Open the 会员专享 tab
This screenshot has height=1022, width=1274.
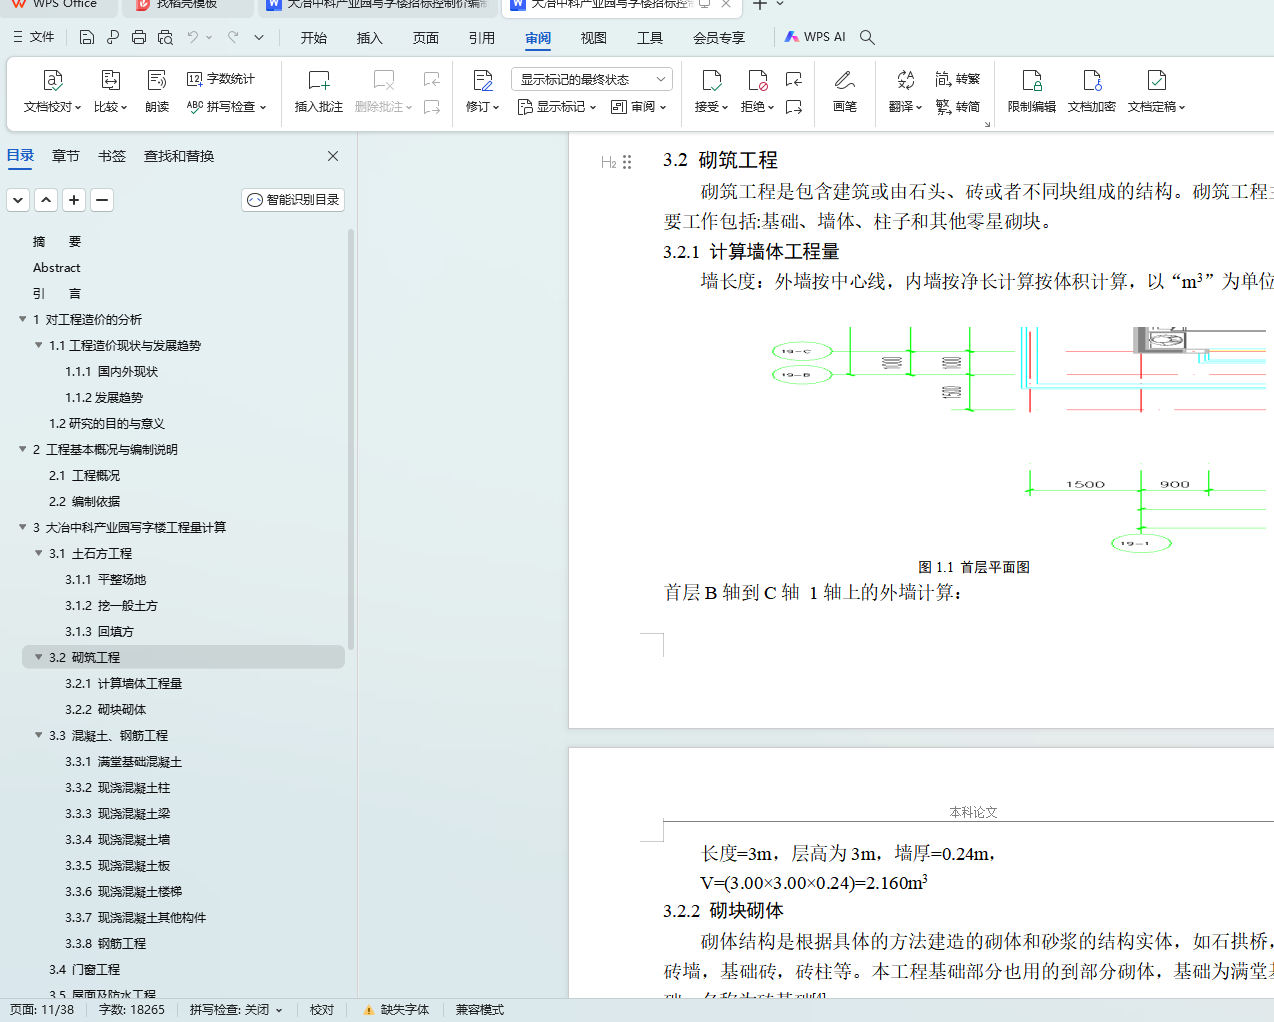point(719,38)
